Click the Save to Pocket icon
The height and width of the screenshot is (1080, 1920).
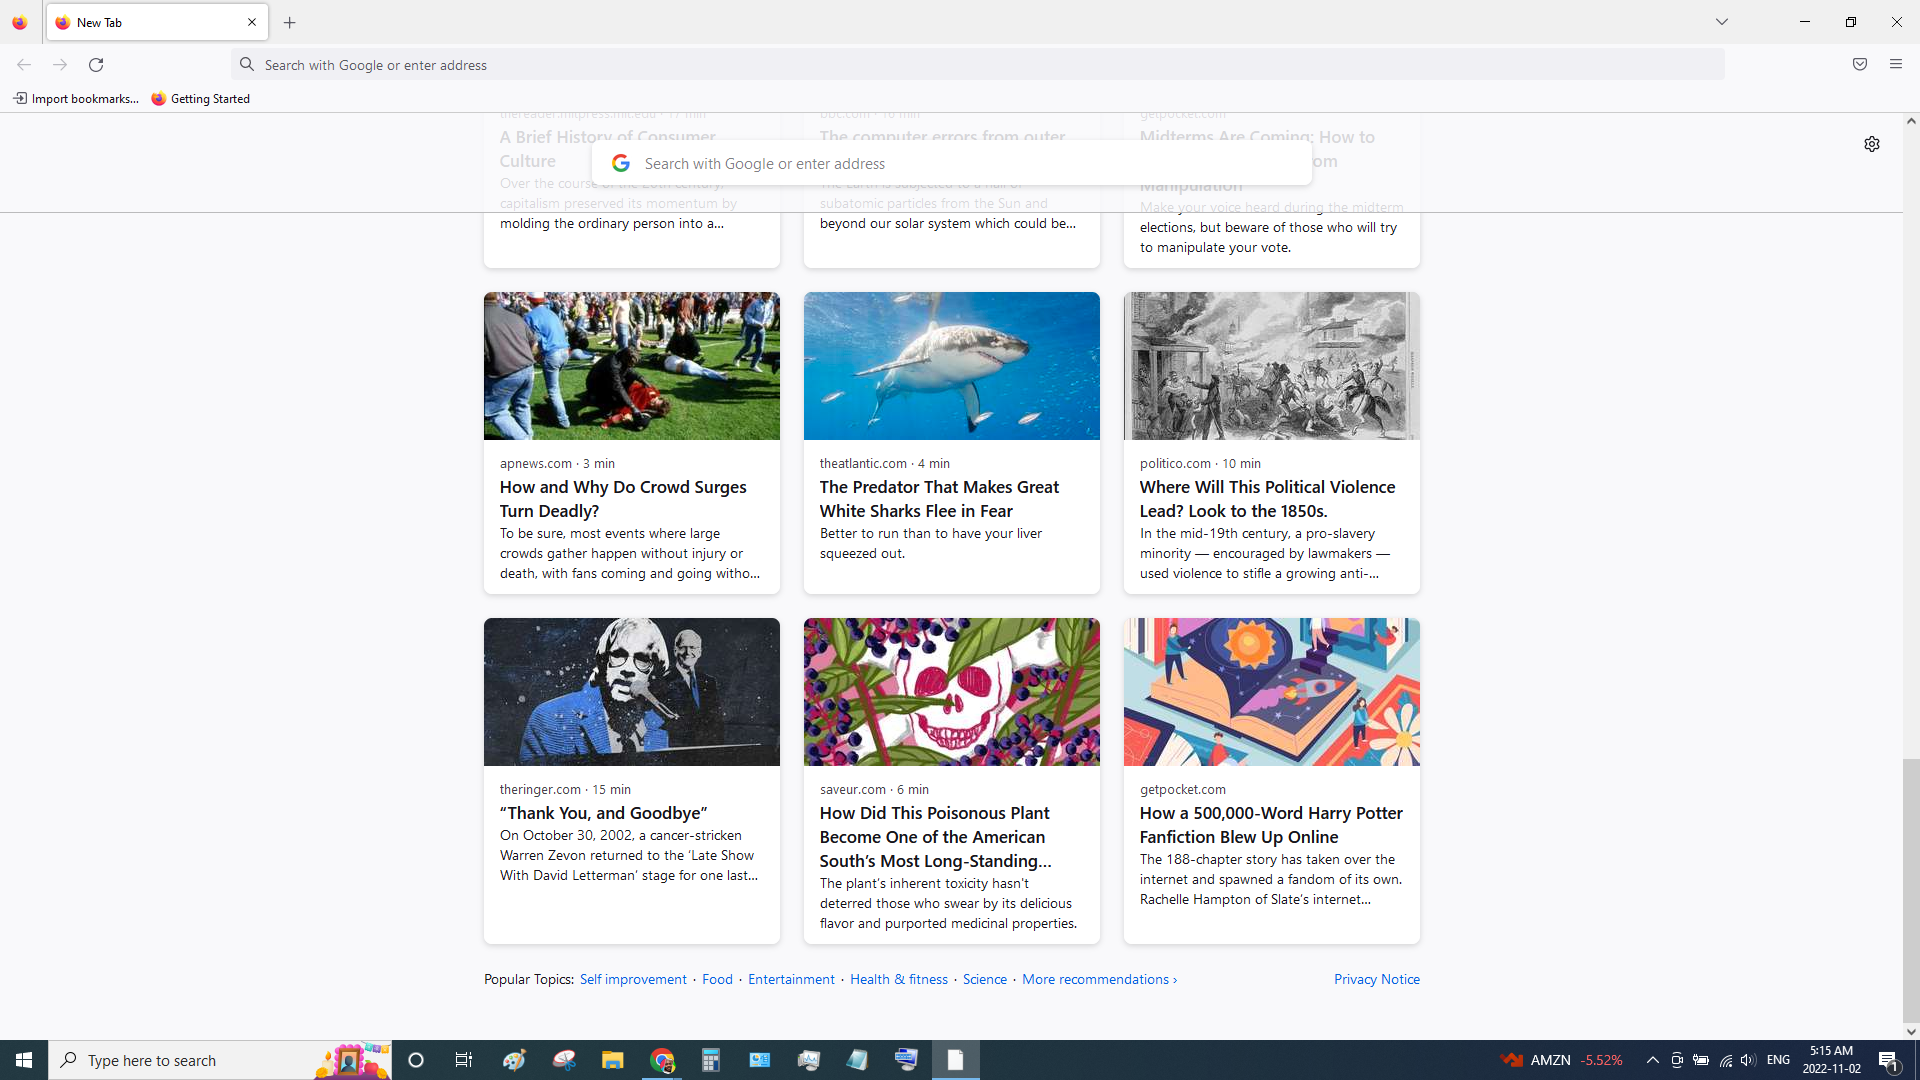tap(1859, 64)
